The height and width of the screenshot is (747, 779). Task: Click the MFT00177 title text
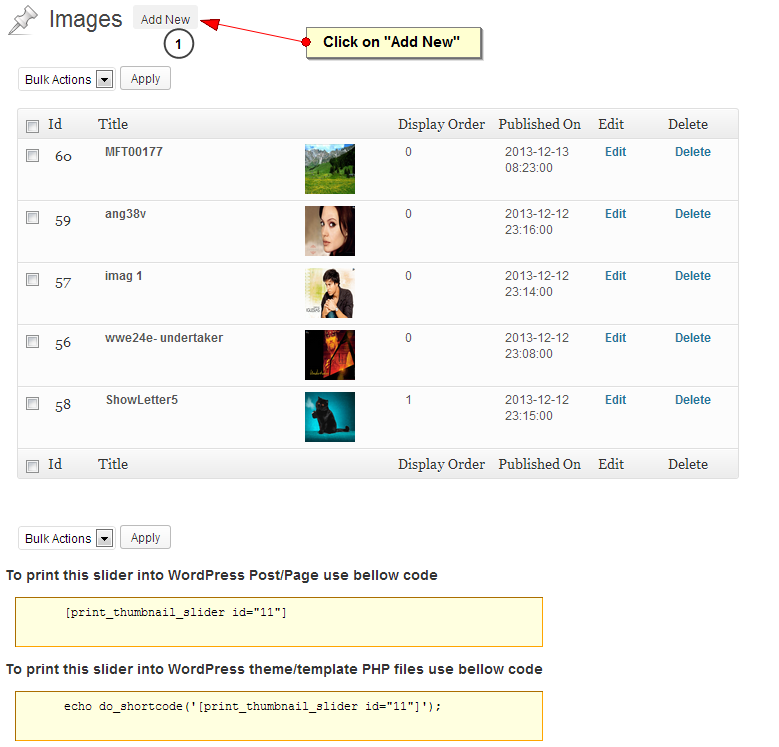[x=134, y=152]
